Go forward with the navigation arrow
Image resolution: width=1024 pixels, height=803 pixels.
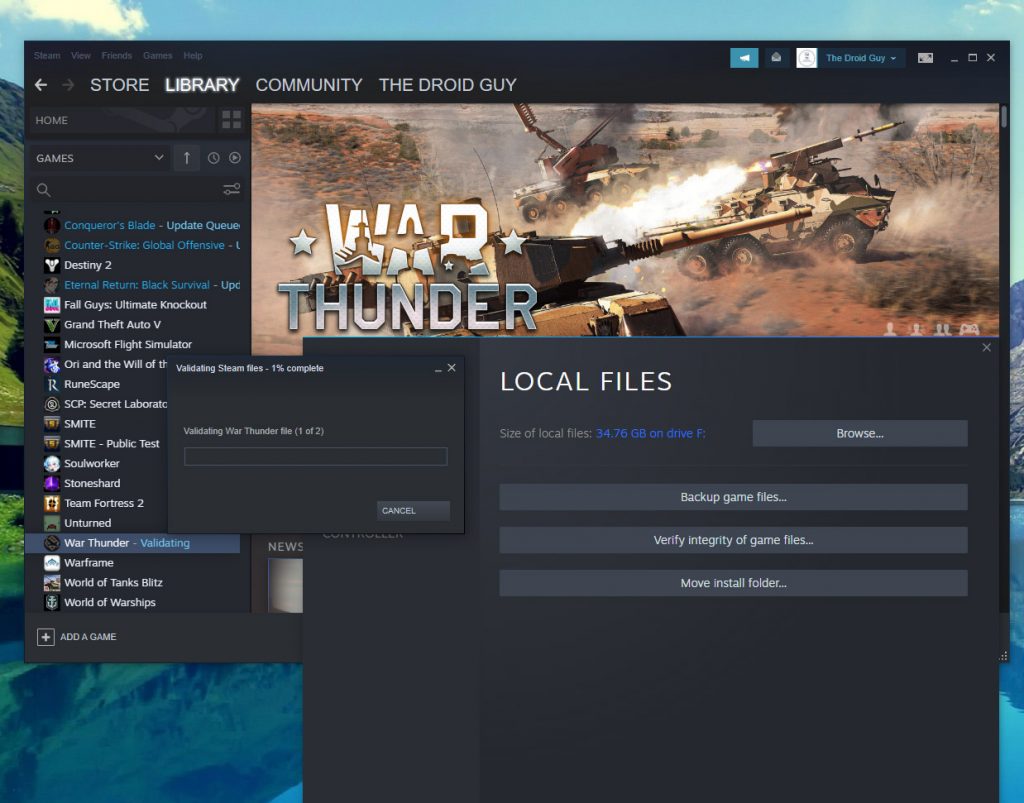click(68, 85)
